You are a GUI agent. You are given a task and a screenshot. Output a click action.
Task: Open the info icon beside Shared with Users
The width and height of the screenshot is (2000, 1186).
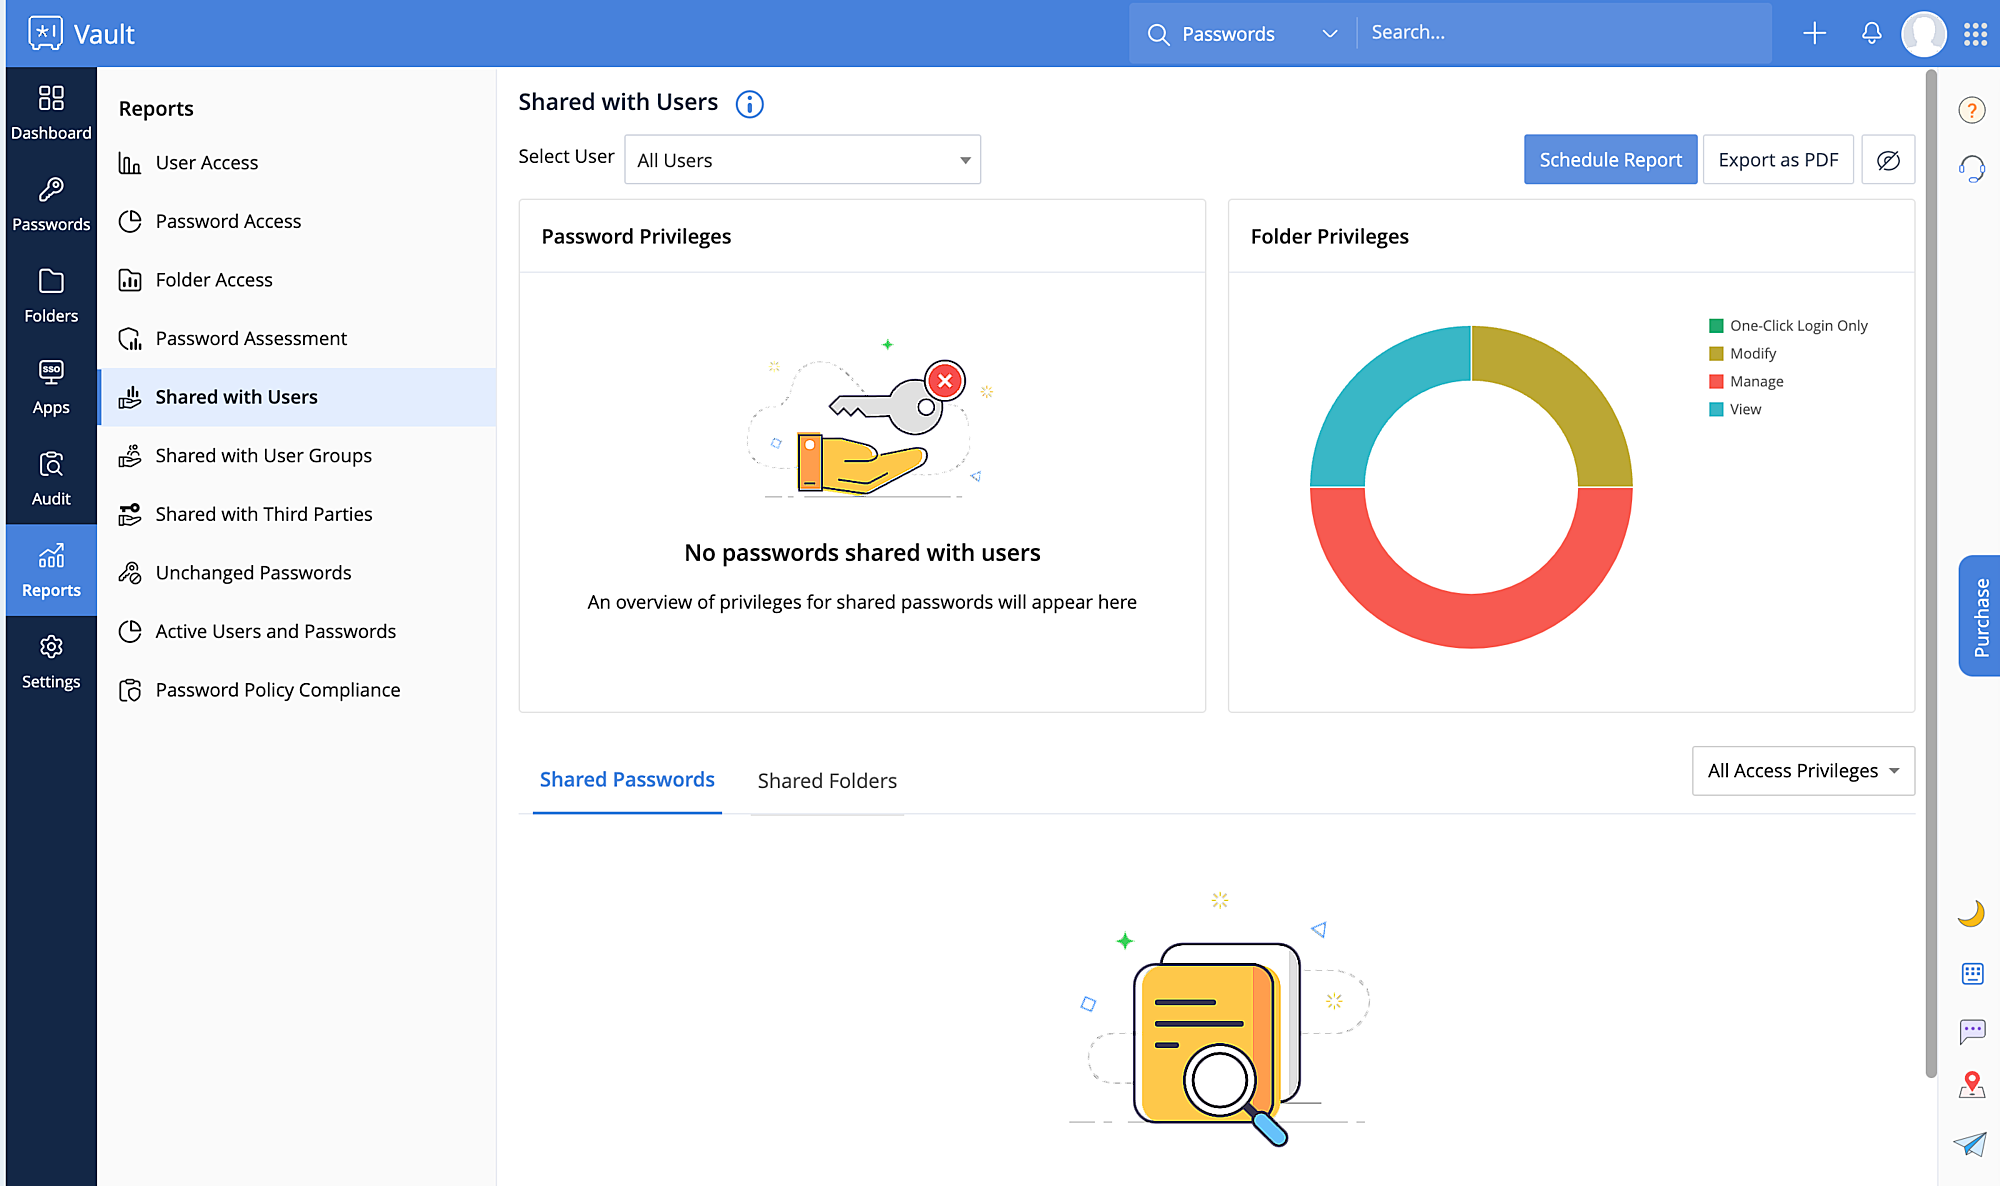749,104
